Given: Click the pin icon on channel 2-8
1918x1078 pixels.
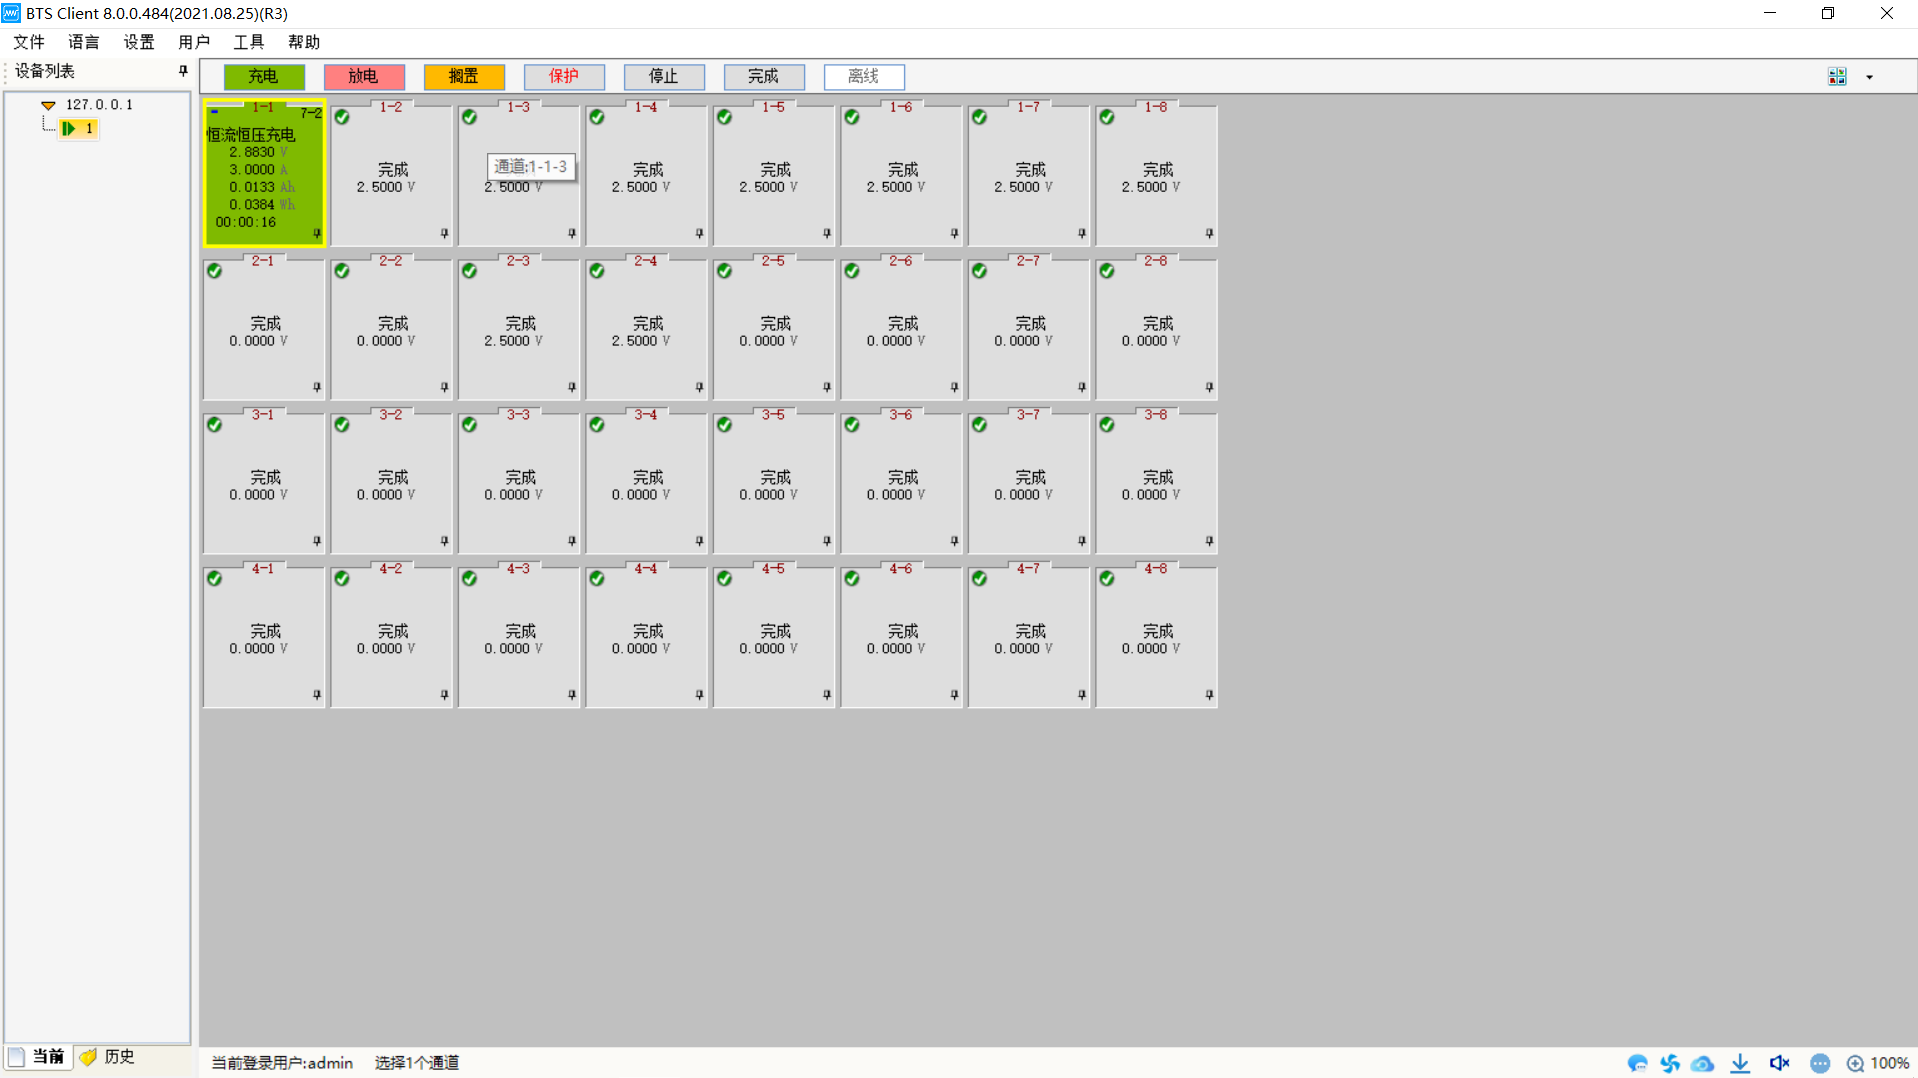Looking at the screenshot, I should click(x=1210, y=387).
